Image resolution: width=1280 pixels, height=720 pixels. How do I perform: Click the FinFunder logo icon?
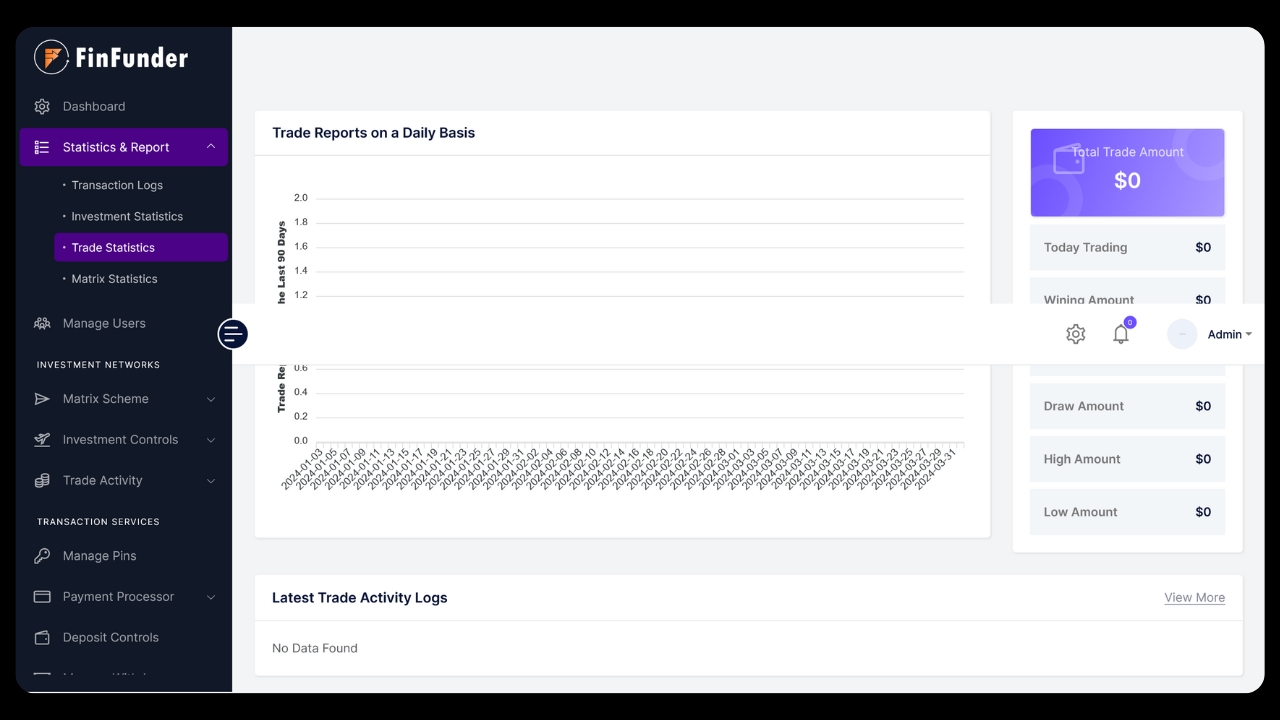[x=51, y=57]
